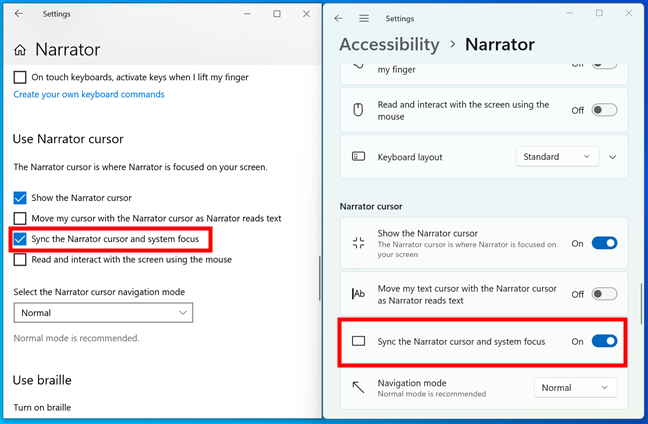Viewport: 648px width, 424px height.
Task: Open Narrator cursor navigation mode Normal dropdown
Action: coord(103,313)
